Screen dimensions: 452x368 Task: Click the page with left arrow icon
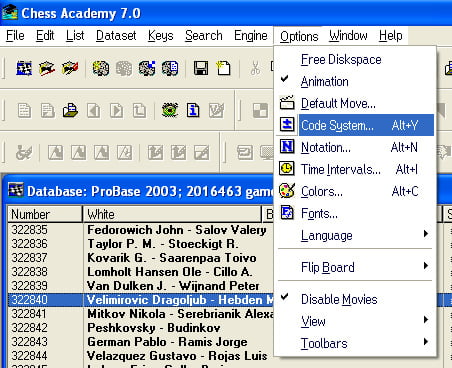(x=93, y=110)
